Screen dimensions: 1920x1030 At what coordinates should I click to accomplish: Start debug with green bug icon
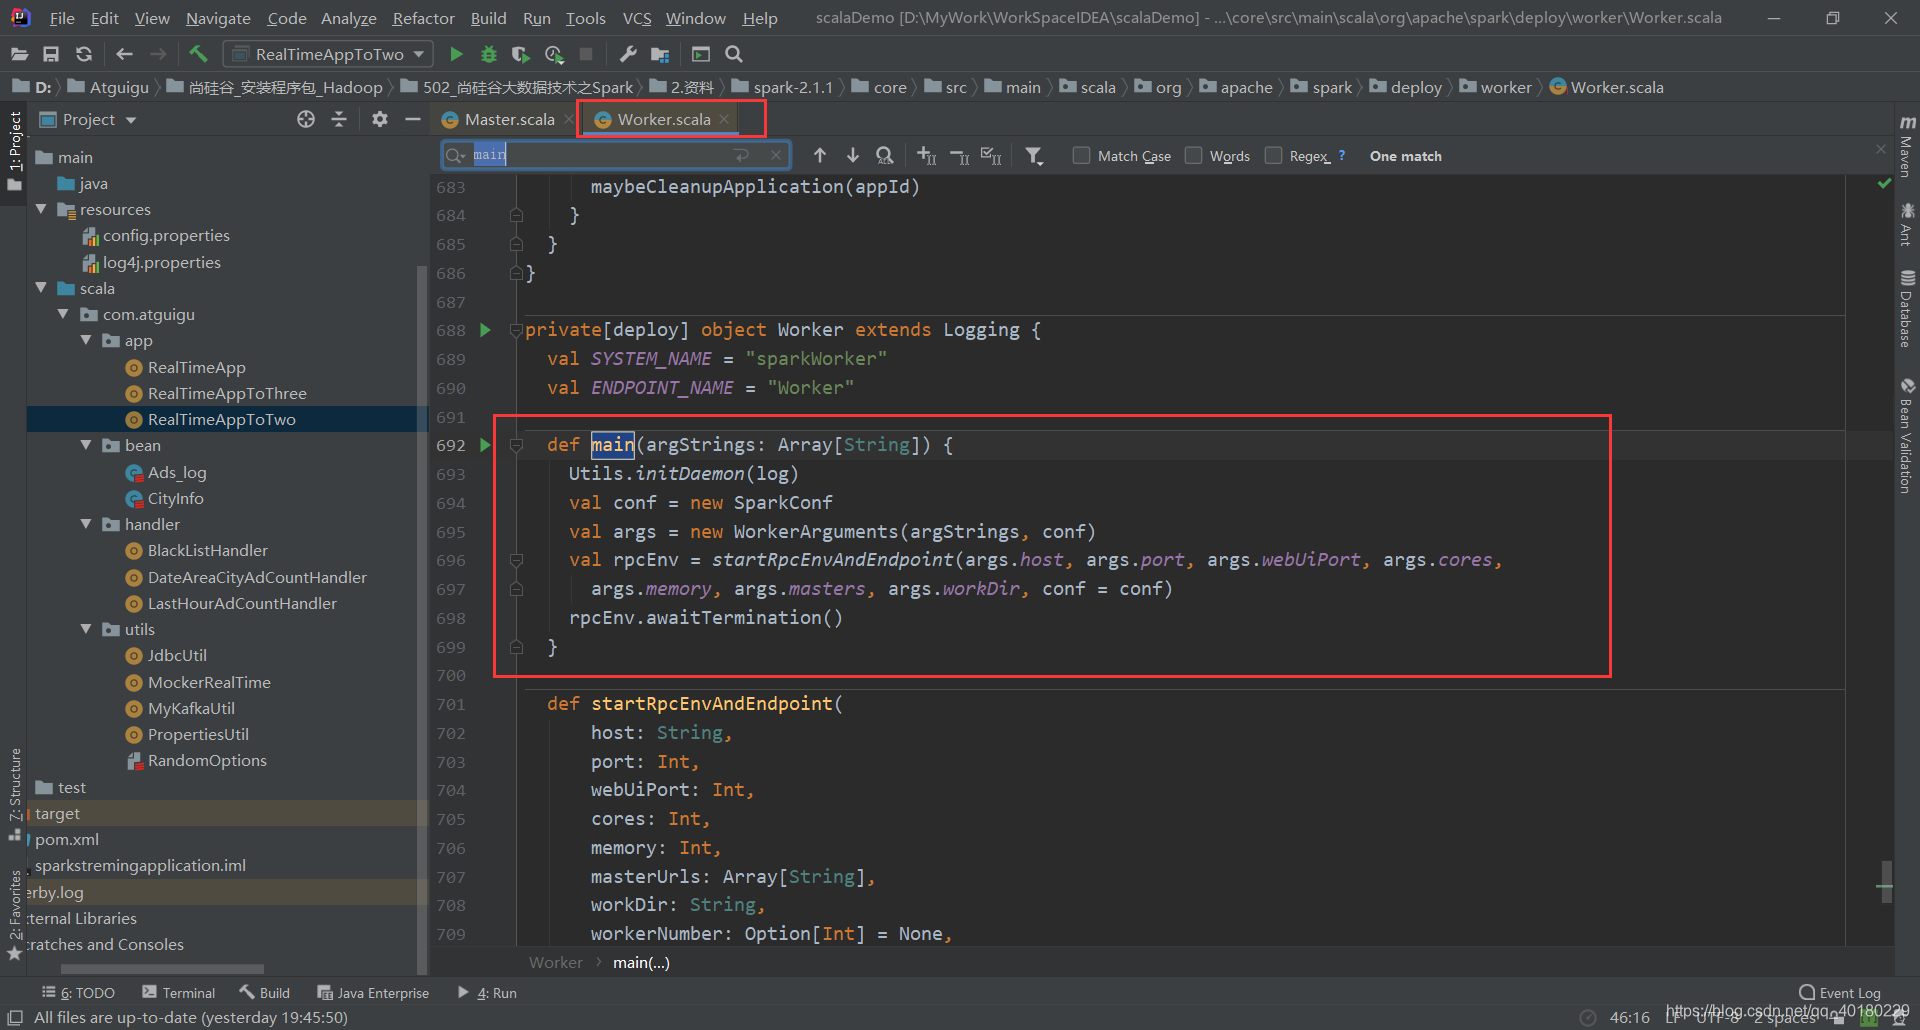pyautogui.click(x=489, y=54)
